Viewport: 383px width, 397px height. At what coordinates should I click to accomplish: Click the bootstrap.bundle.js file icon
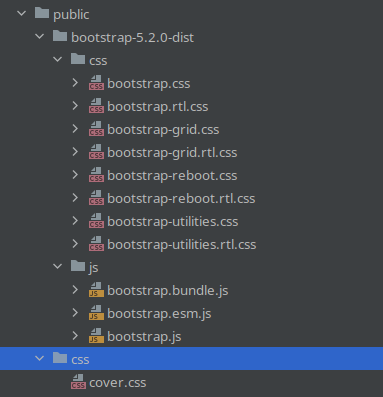pyautogui.click(x=96, y=290)
